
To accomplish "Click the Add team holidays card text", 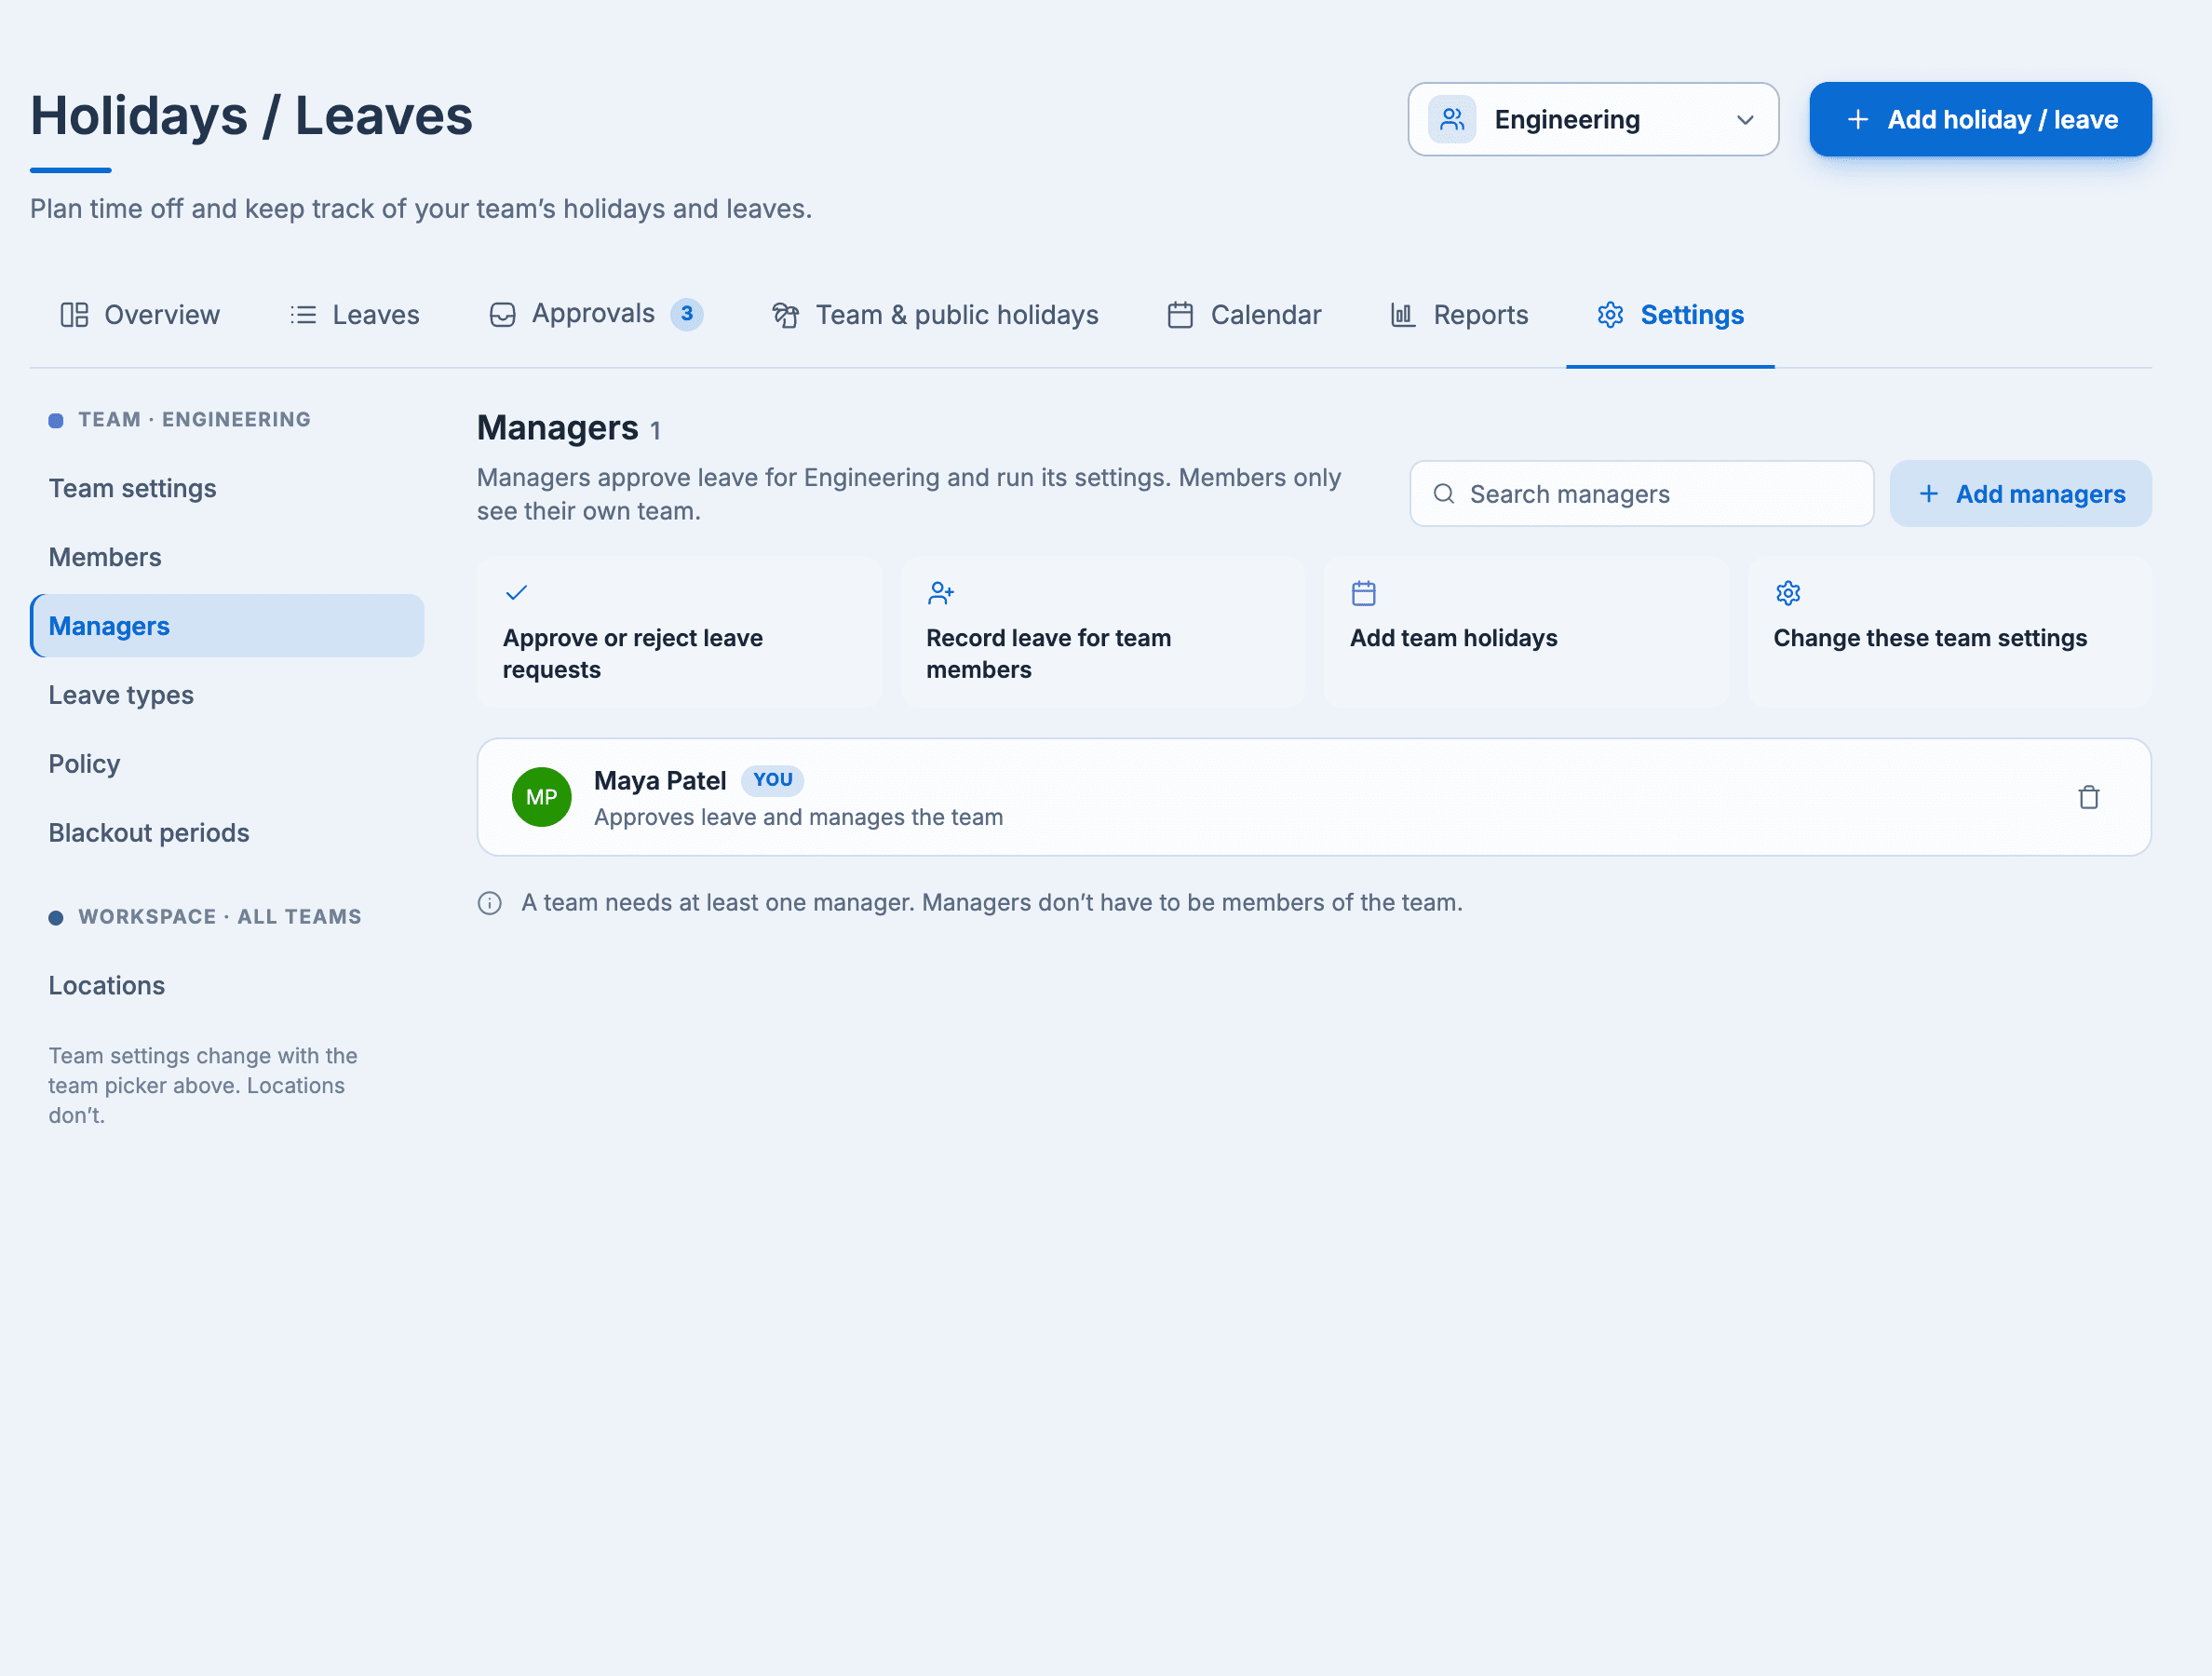I will (1453, 638).
